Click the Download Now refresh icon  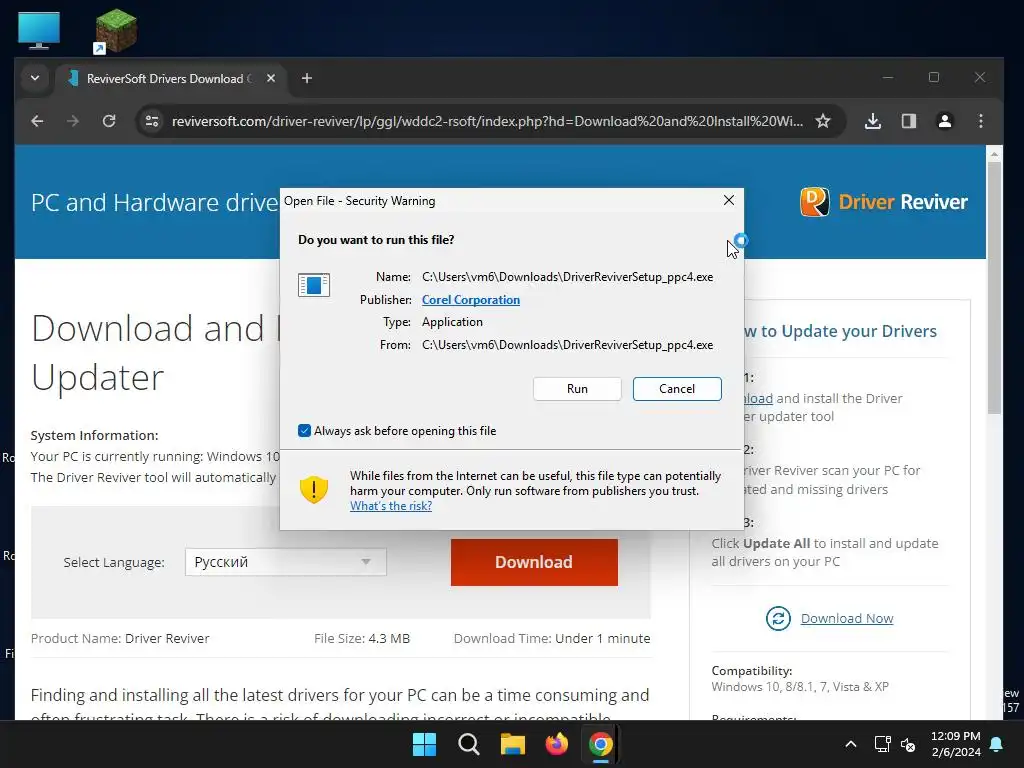point(778,618)
